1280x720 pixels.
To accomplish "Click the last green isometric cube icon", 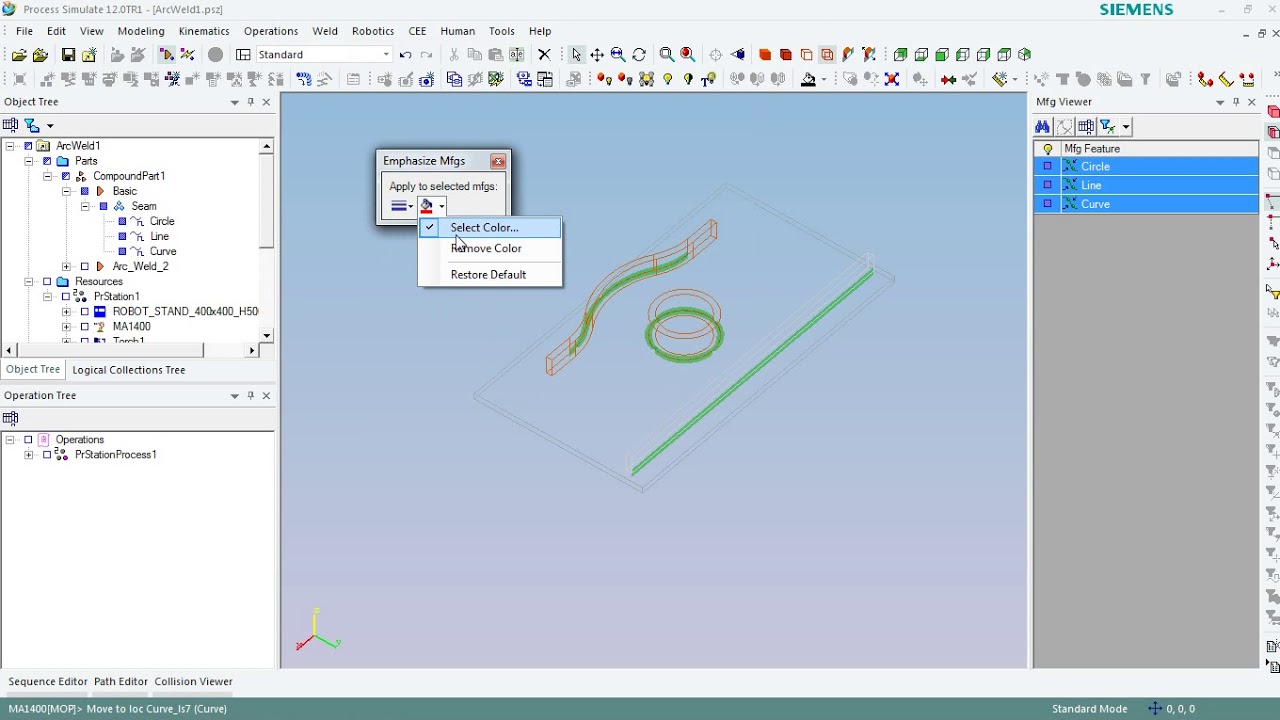I will [1025, 55].
